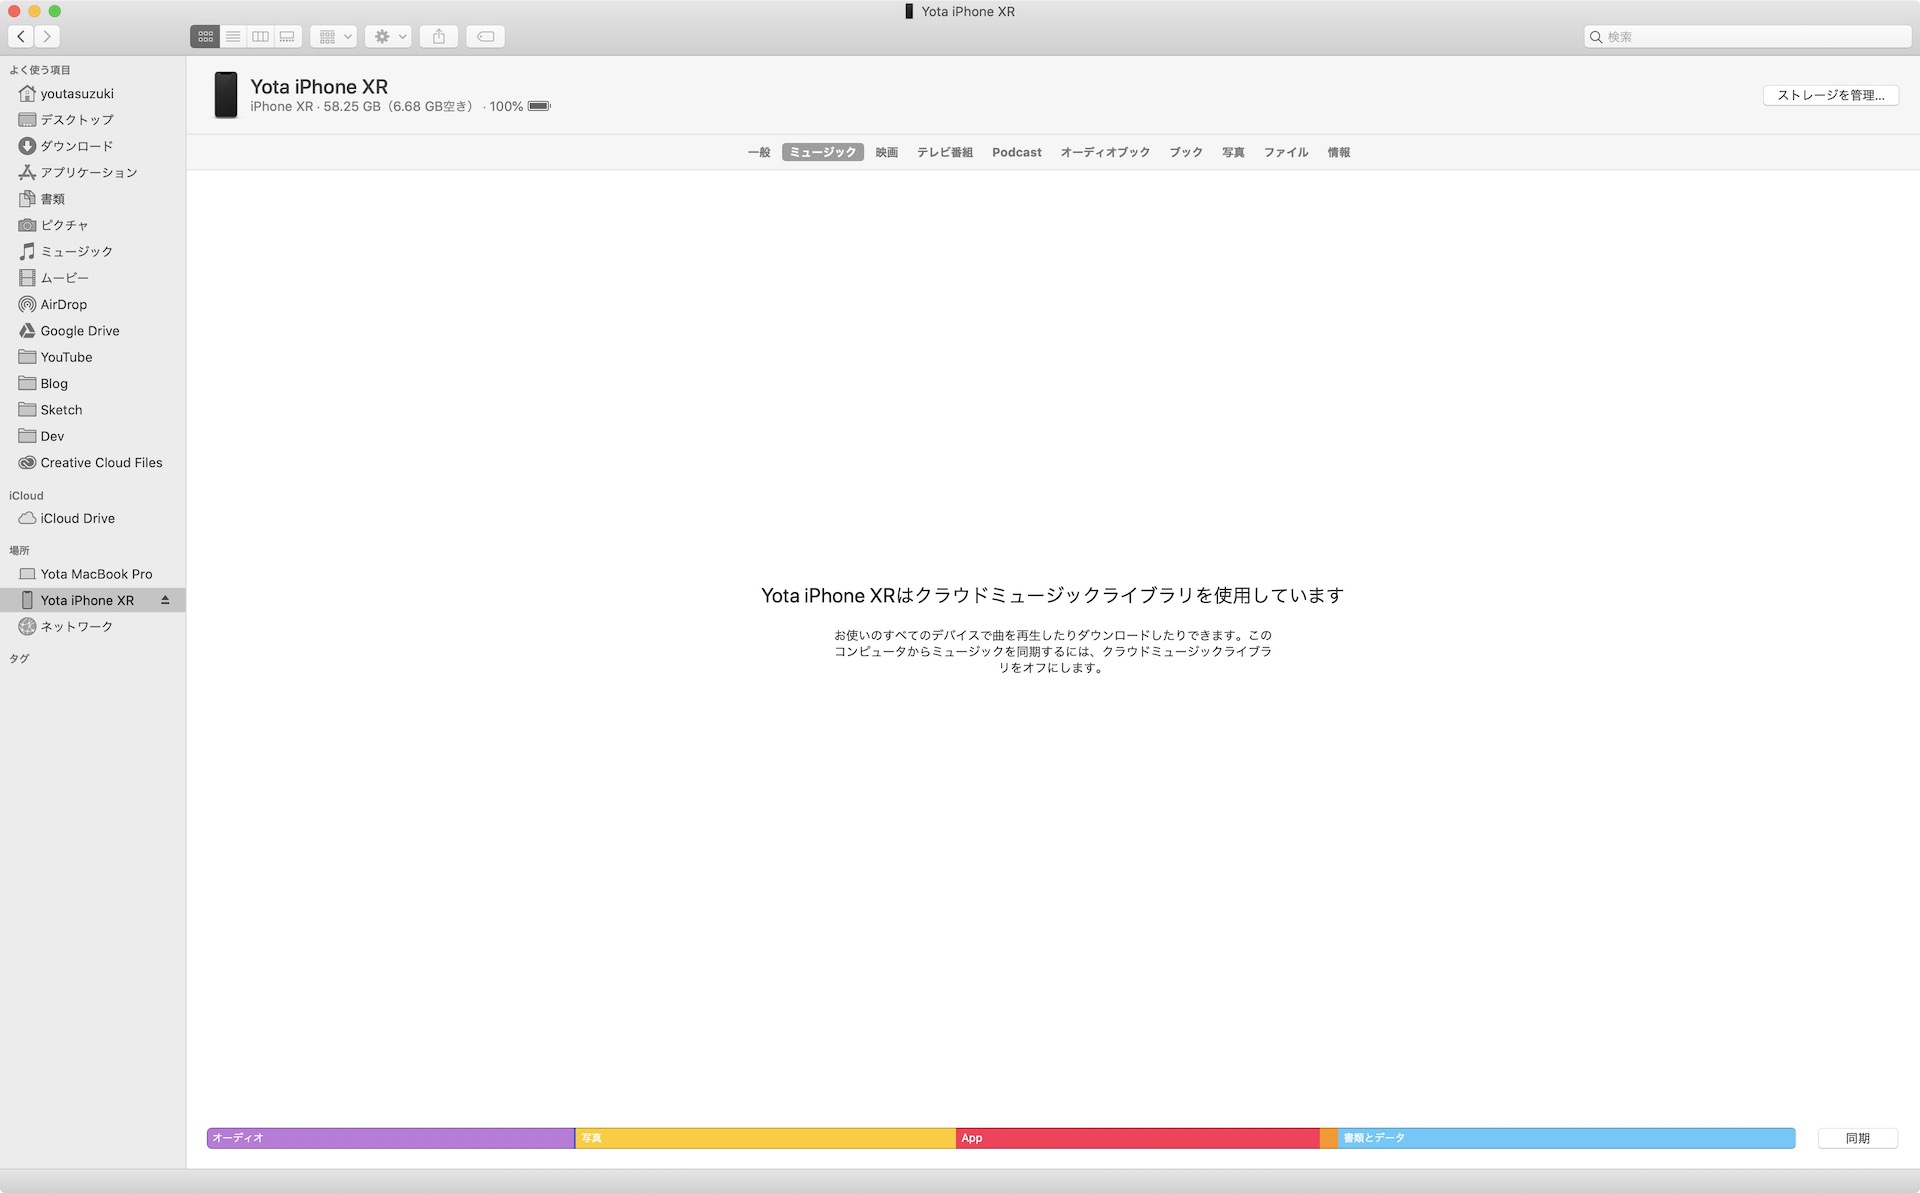This screenshot has width=1920, height=1193.
Task: Select Yota MacBook Pro in sidebar
Action: (96, 573)
